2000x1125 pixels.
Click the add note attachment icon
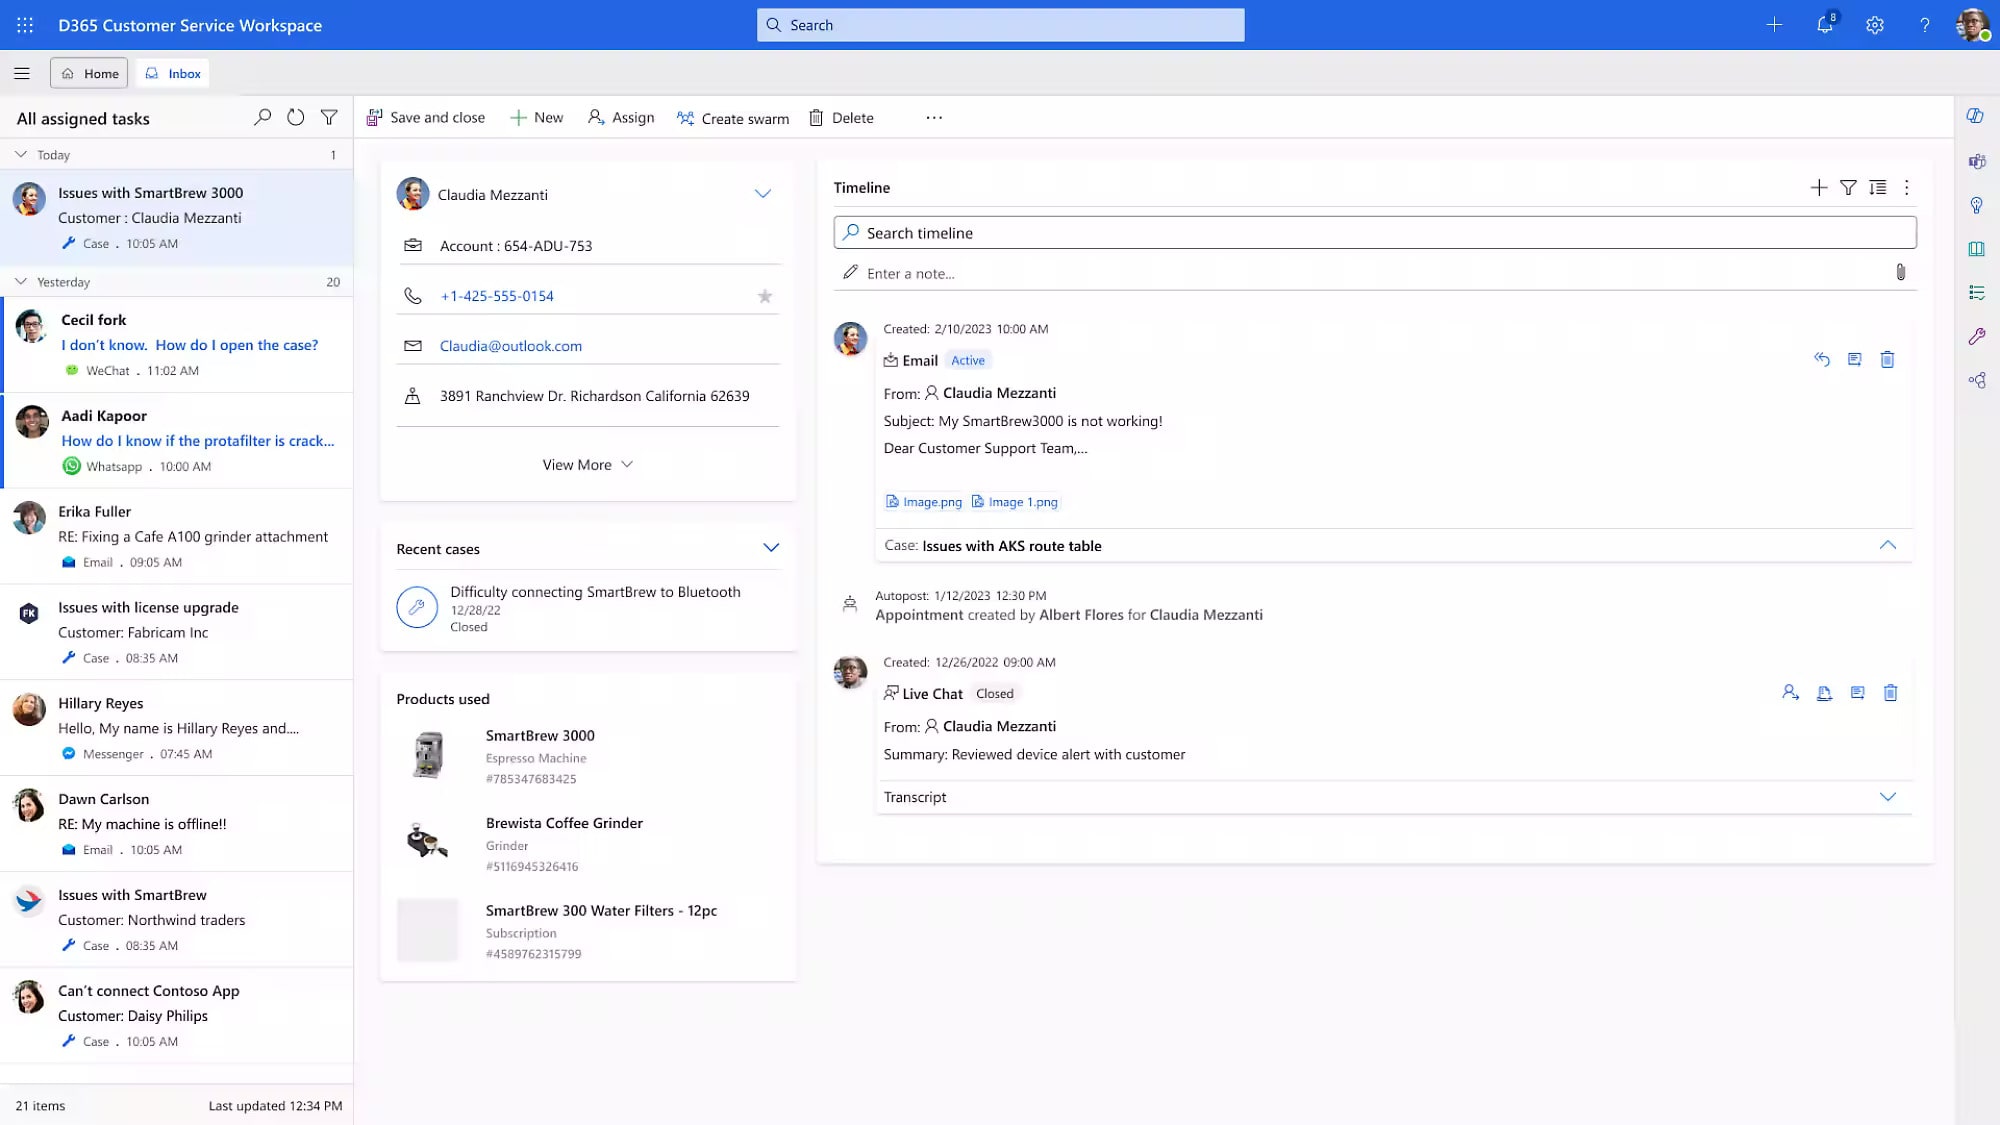click(x=1901, y=272)
